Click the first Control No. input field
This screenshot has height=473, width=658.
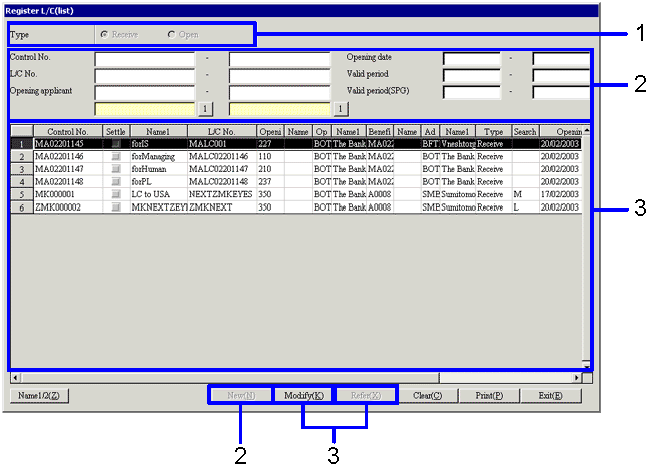[x=144, y=58]
